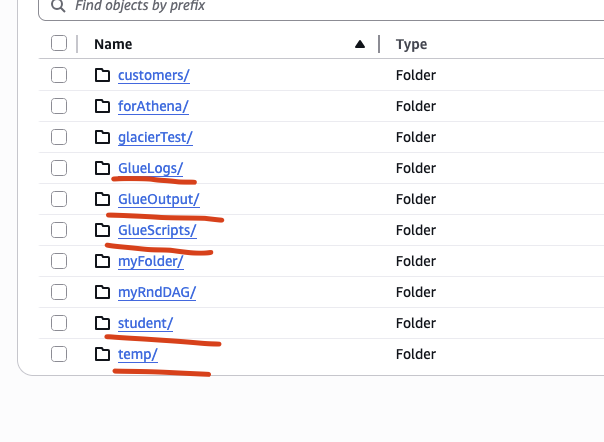The height and width of the screenshot is (442, 604).
Task: Check the box for GlueScripts/ row
Action: (59, 230)
